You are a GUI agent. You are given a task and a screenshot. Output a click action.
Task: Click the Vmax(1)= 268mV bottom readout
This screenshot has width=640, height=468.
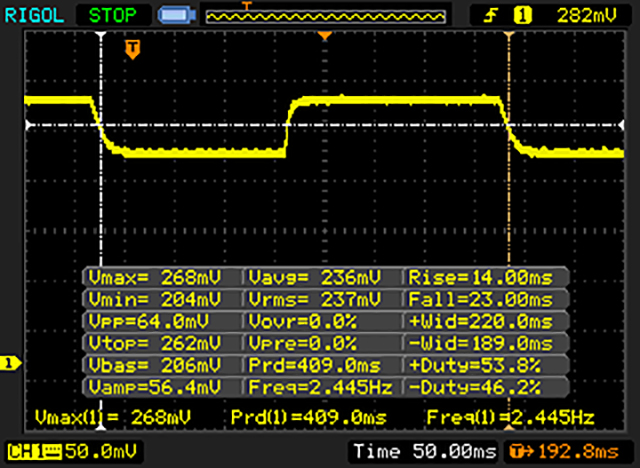click(113, 417)
